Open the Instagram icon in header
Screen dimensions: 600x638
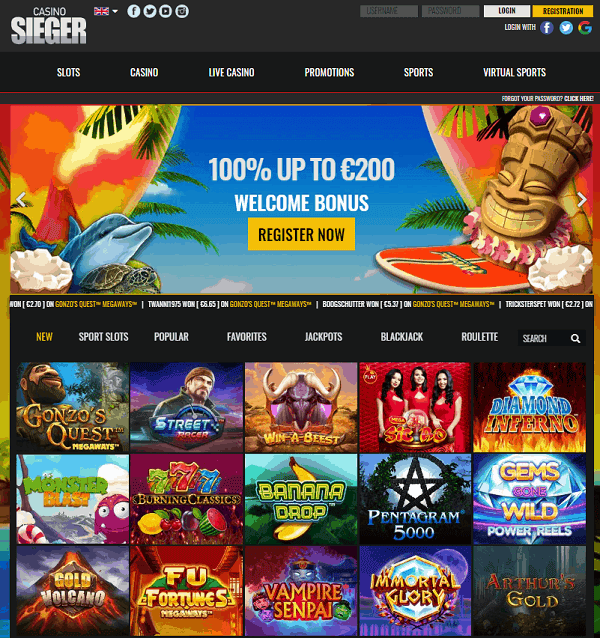pyautogui.click(x=182, y=11)
